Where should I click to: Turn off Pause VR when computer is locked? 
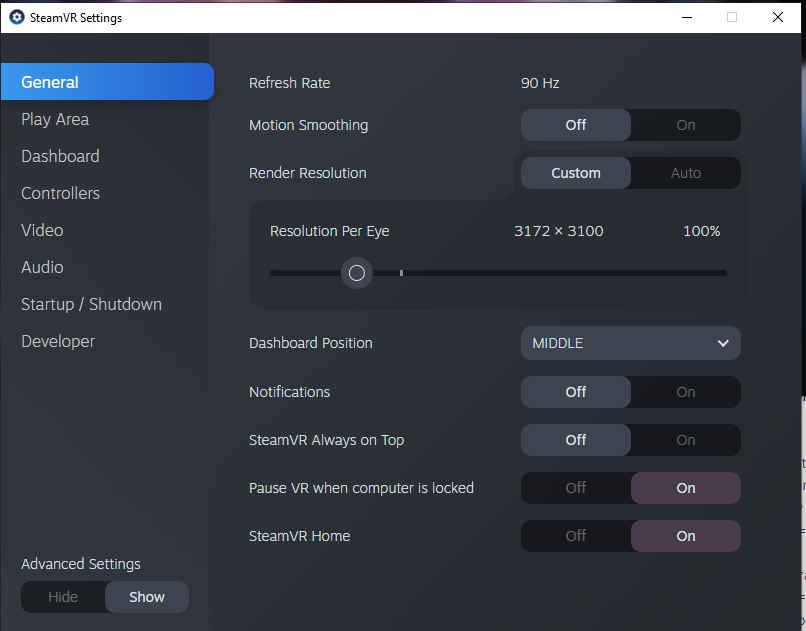point(576,488)
